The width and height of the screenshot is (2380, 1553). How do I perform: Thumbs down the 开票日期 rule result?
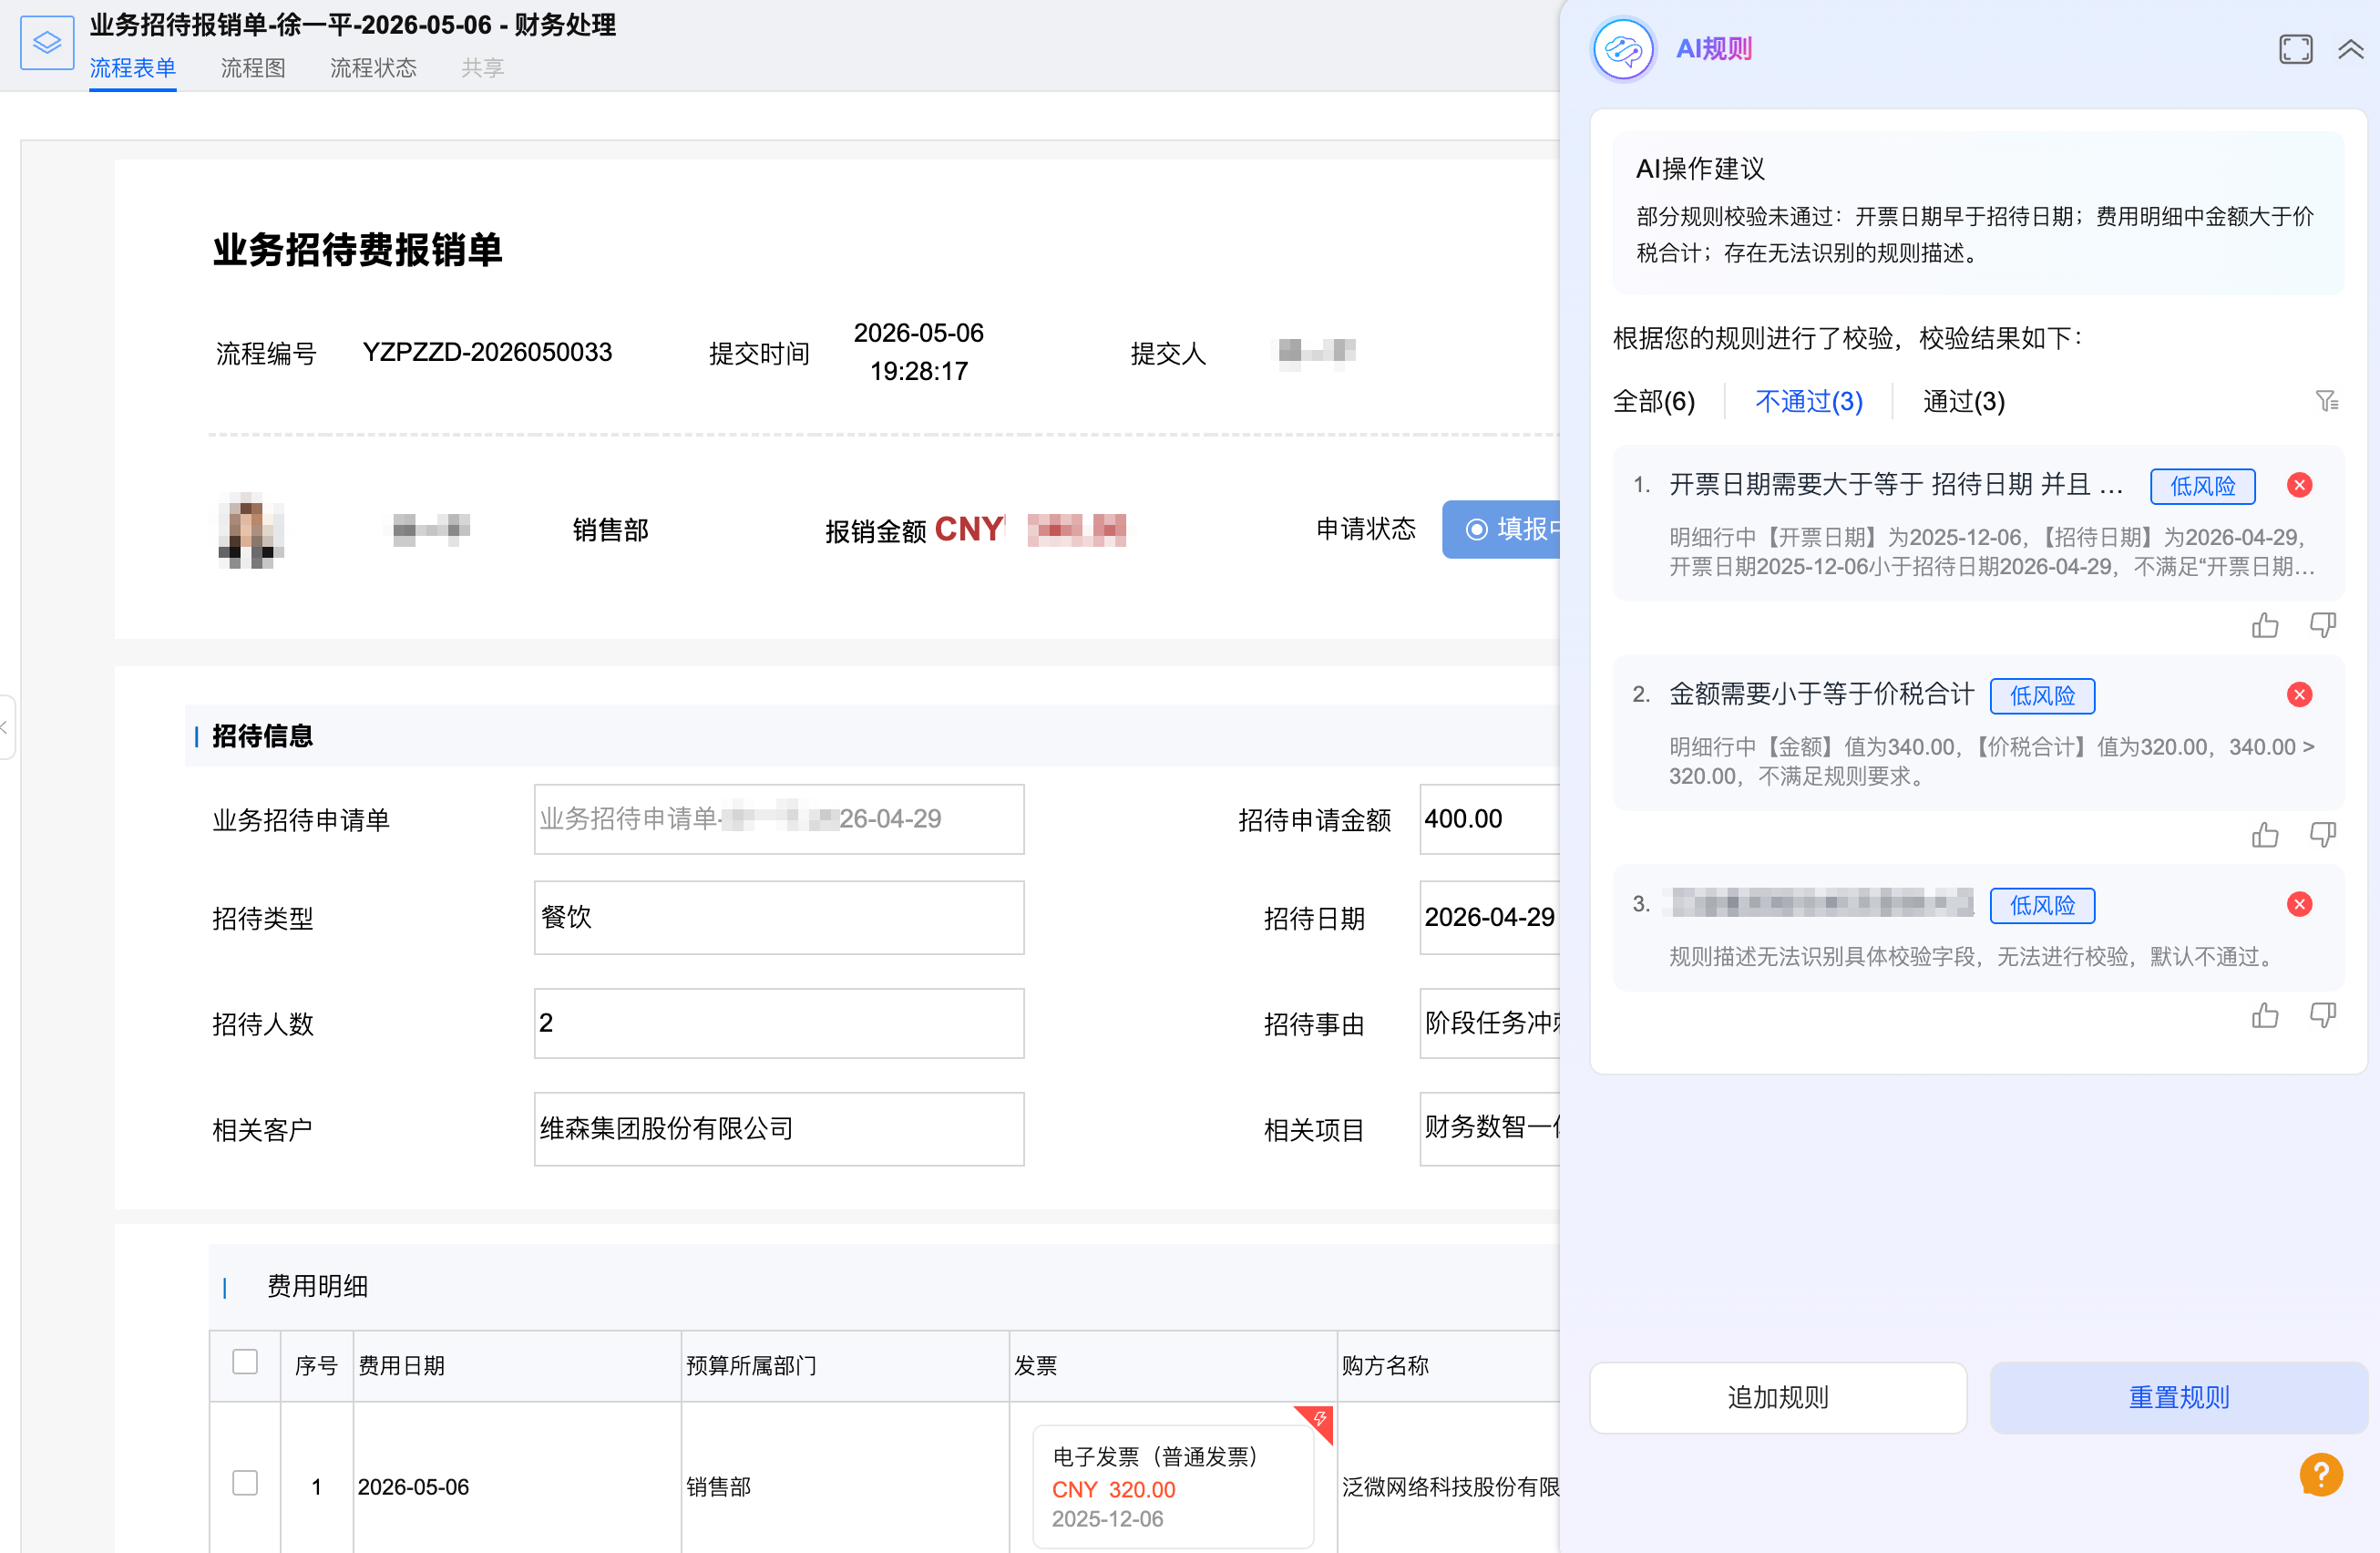tap(2322, 625)
